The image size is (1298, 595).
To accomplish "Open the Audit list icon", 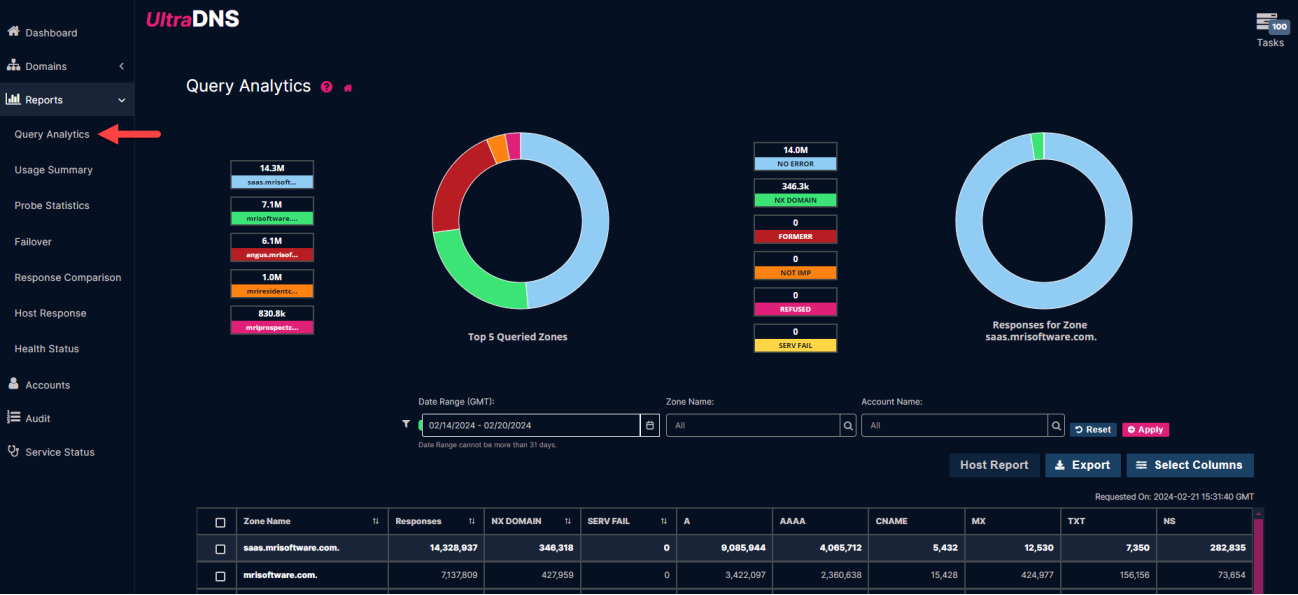I will click(x=14, y=417).
